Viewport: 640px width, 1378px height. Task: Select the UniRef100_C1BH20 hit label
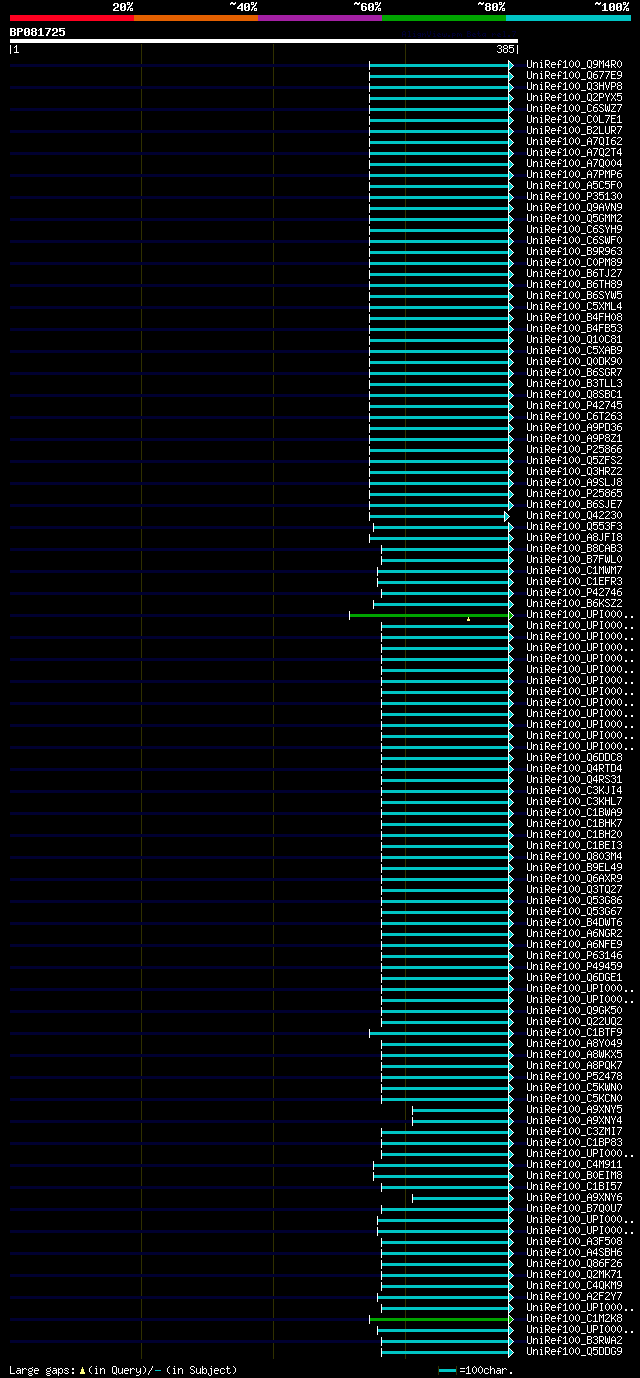point(574,834)
